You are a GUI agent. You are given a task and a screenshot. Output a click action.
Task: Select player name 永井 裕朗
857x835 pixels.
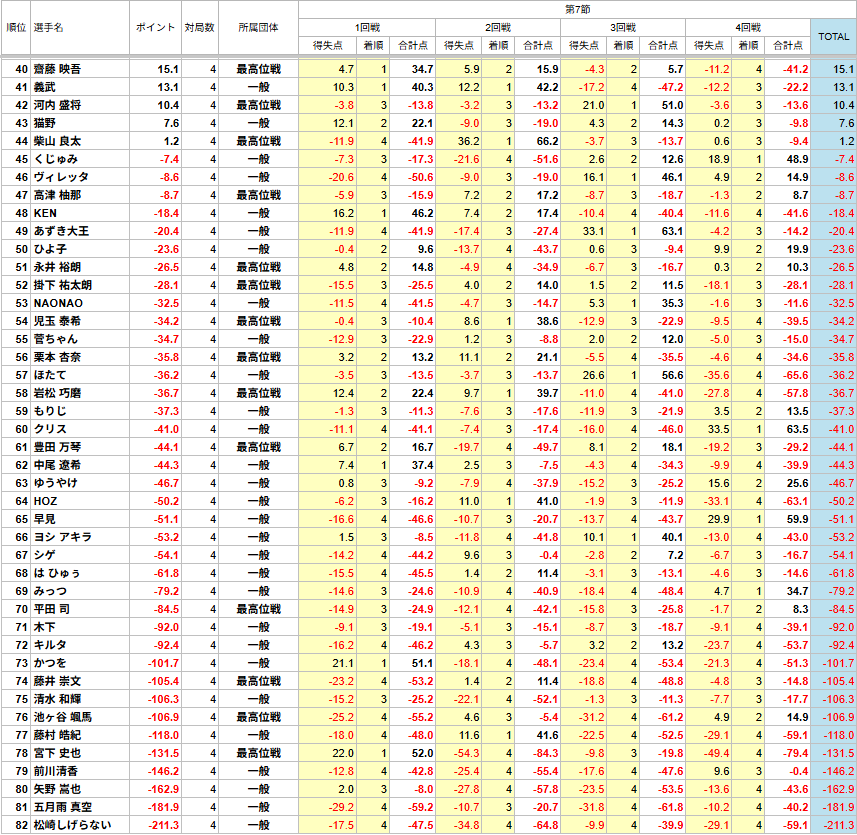(x=57, y=267)
